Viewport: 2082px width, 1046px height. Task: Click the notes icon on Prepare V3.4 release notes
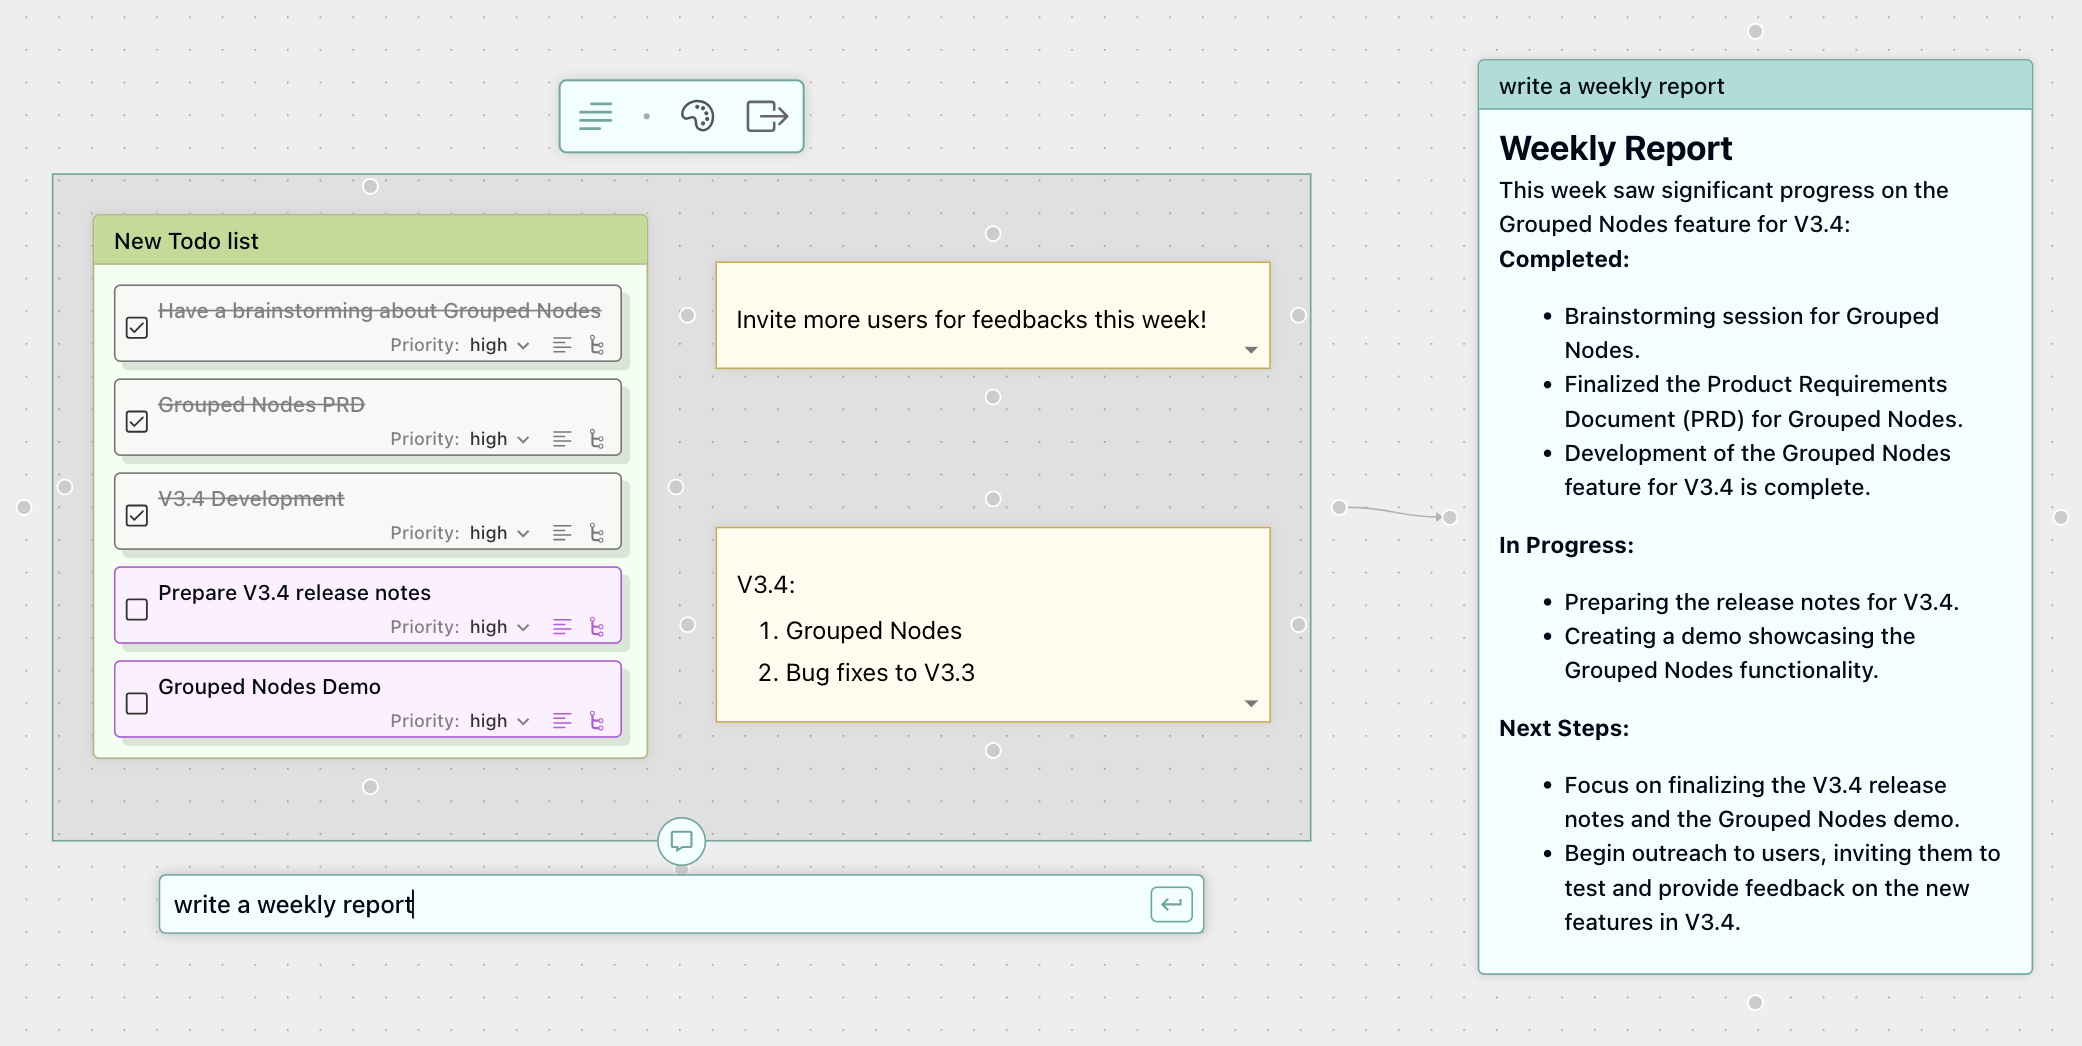point(560,626)
